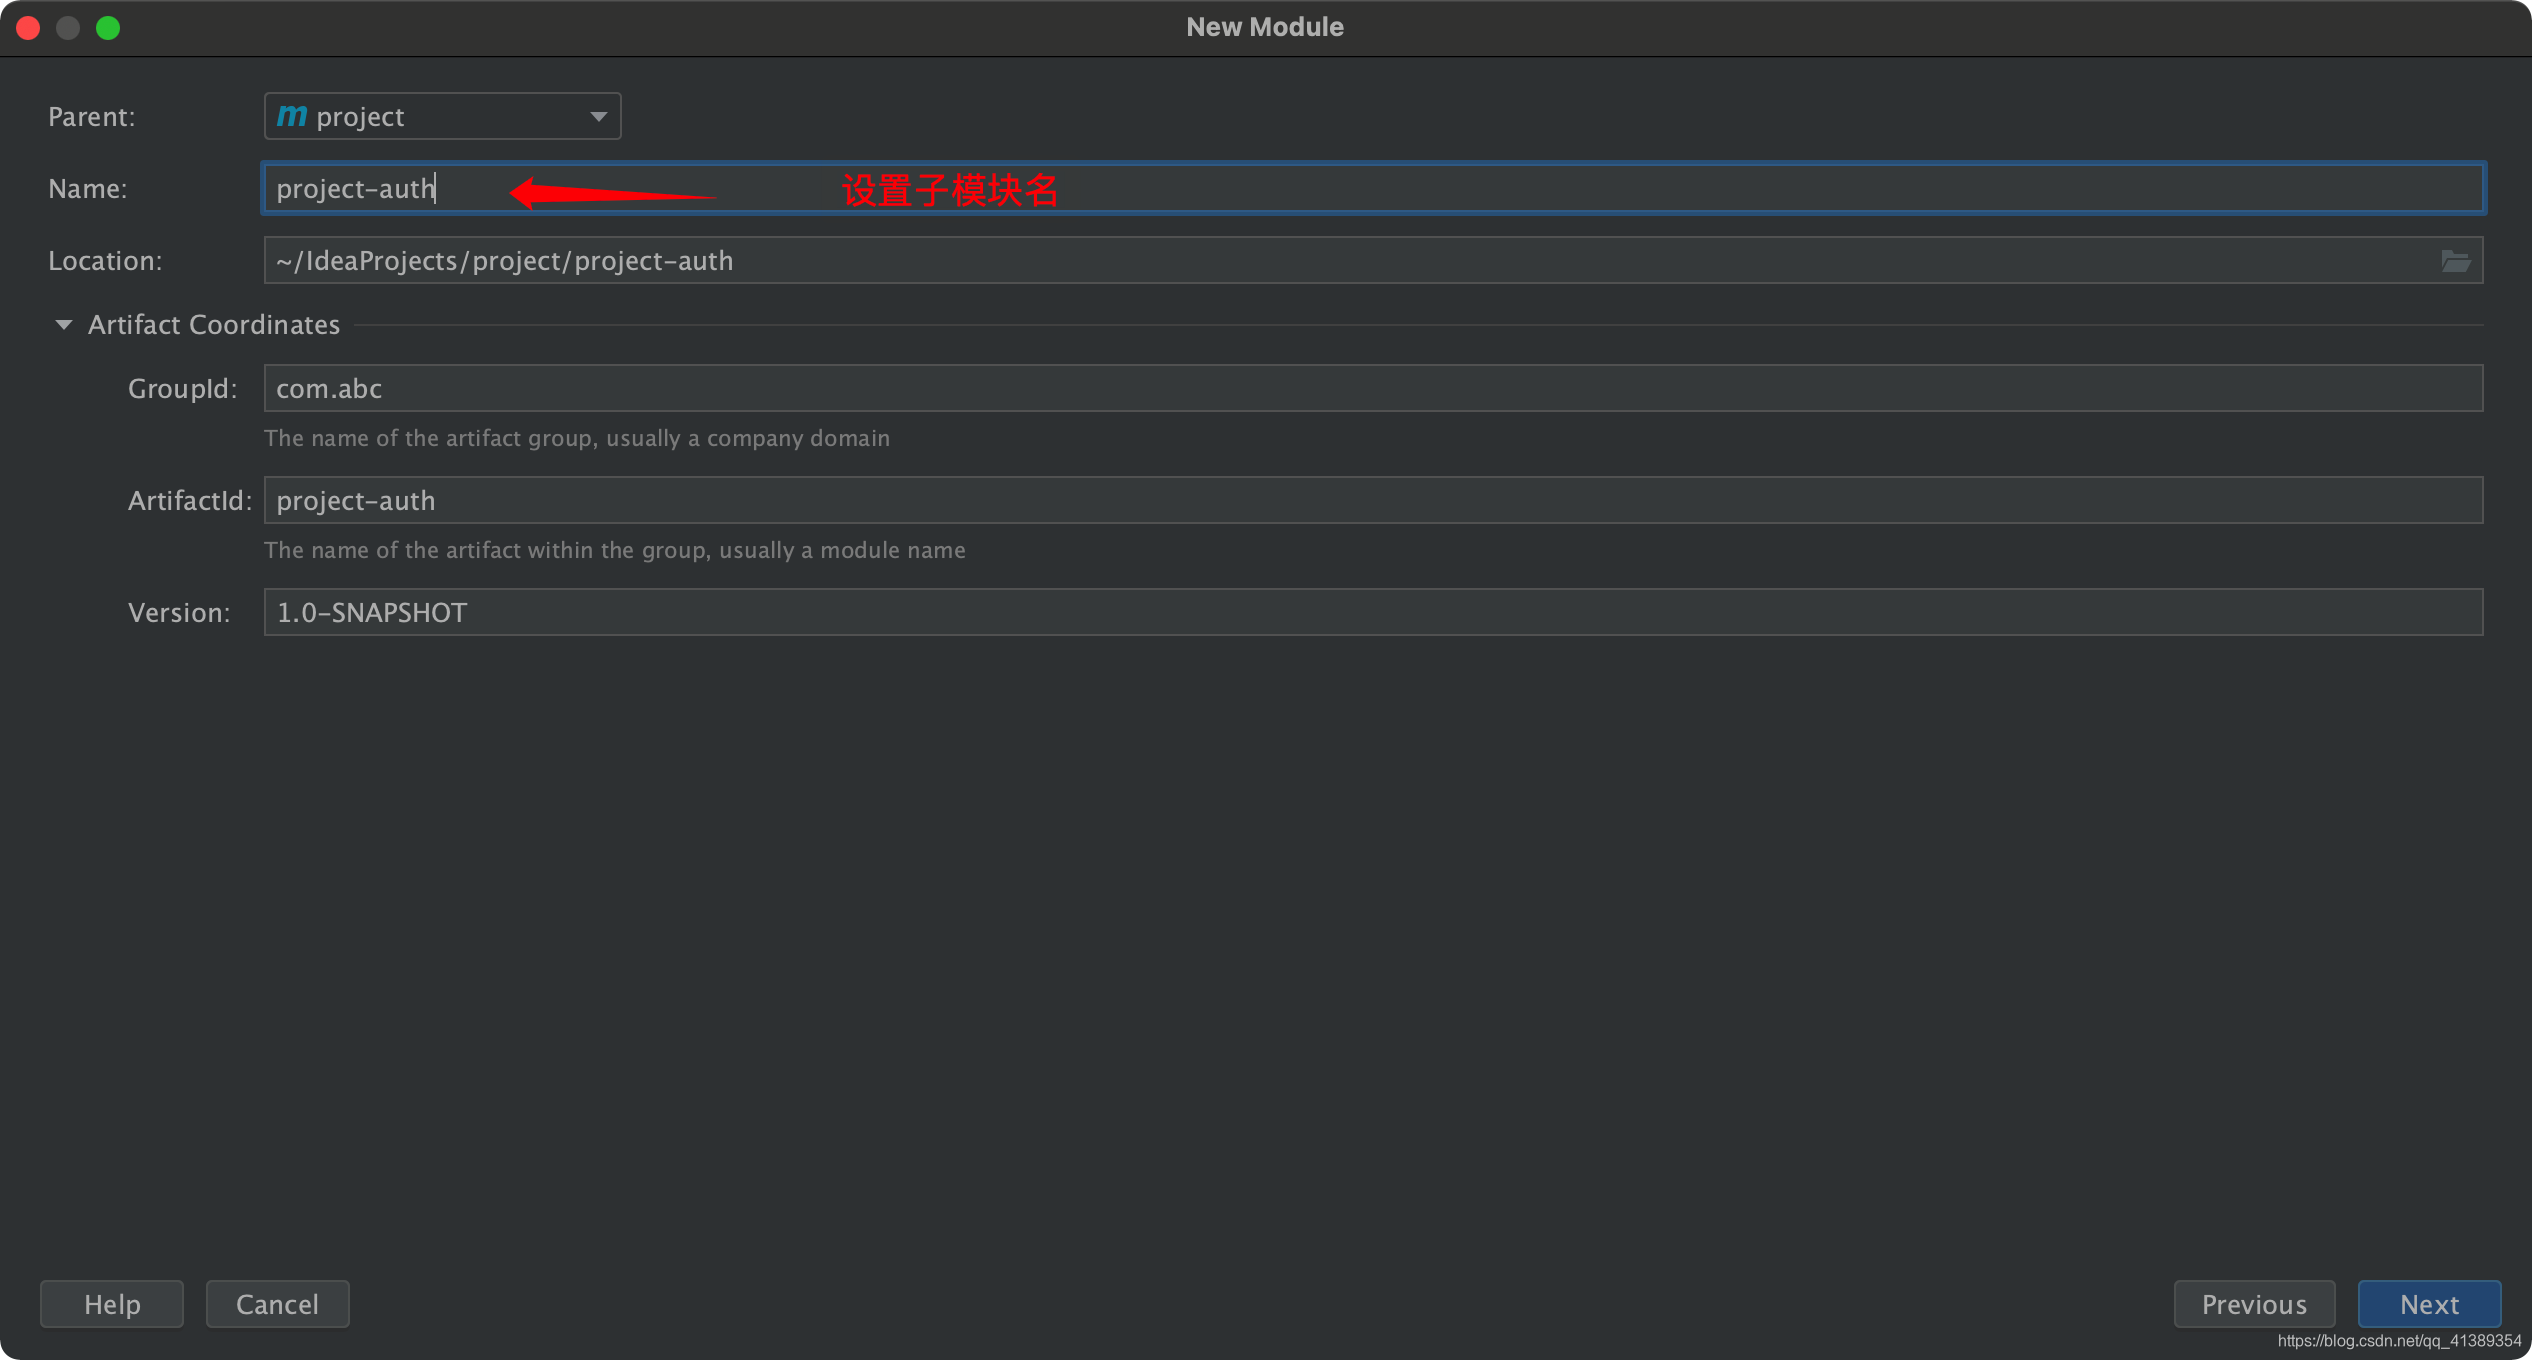
Task: Click the green full-screen window button
Action: 108,28
